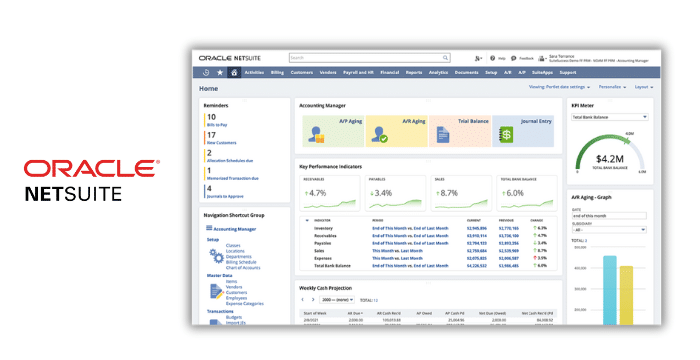The image size is (700, 360).
Task: Go to next week in Cash Projection
Action: 312,300
